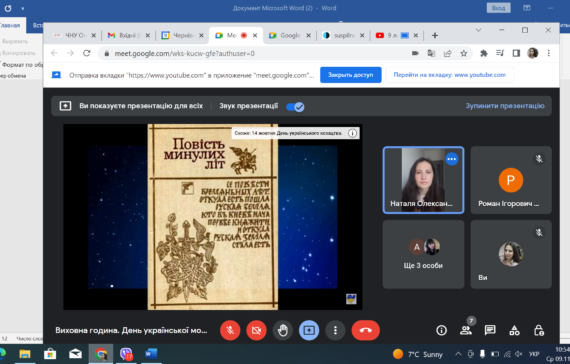Select your own Ви tile
This screenshot has height=364, width=570.
[x=511, y=254]
